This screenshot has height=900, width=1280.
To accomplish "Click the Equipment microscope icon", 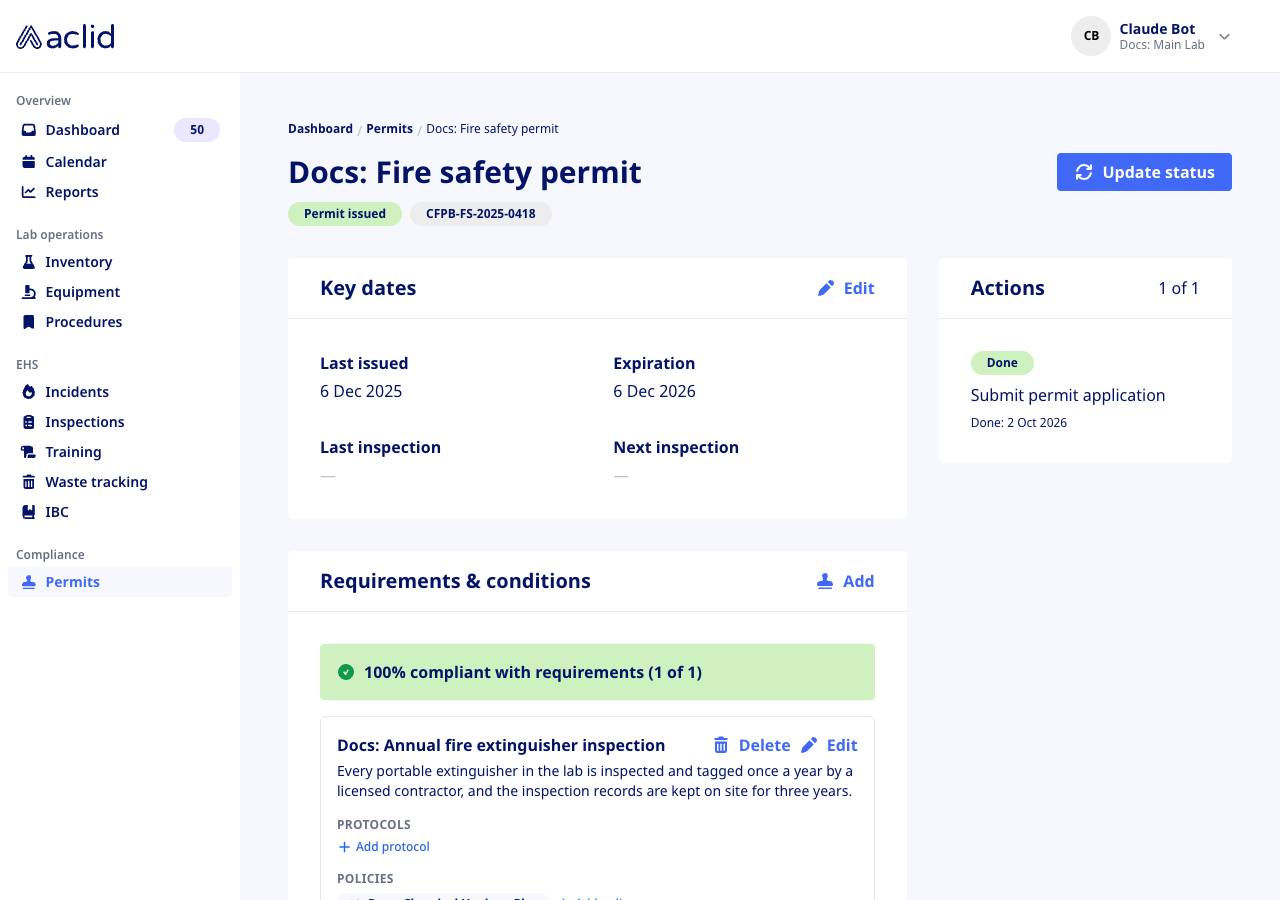I will click(29, 292).
